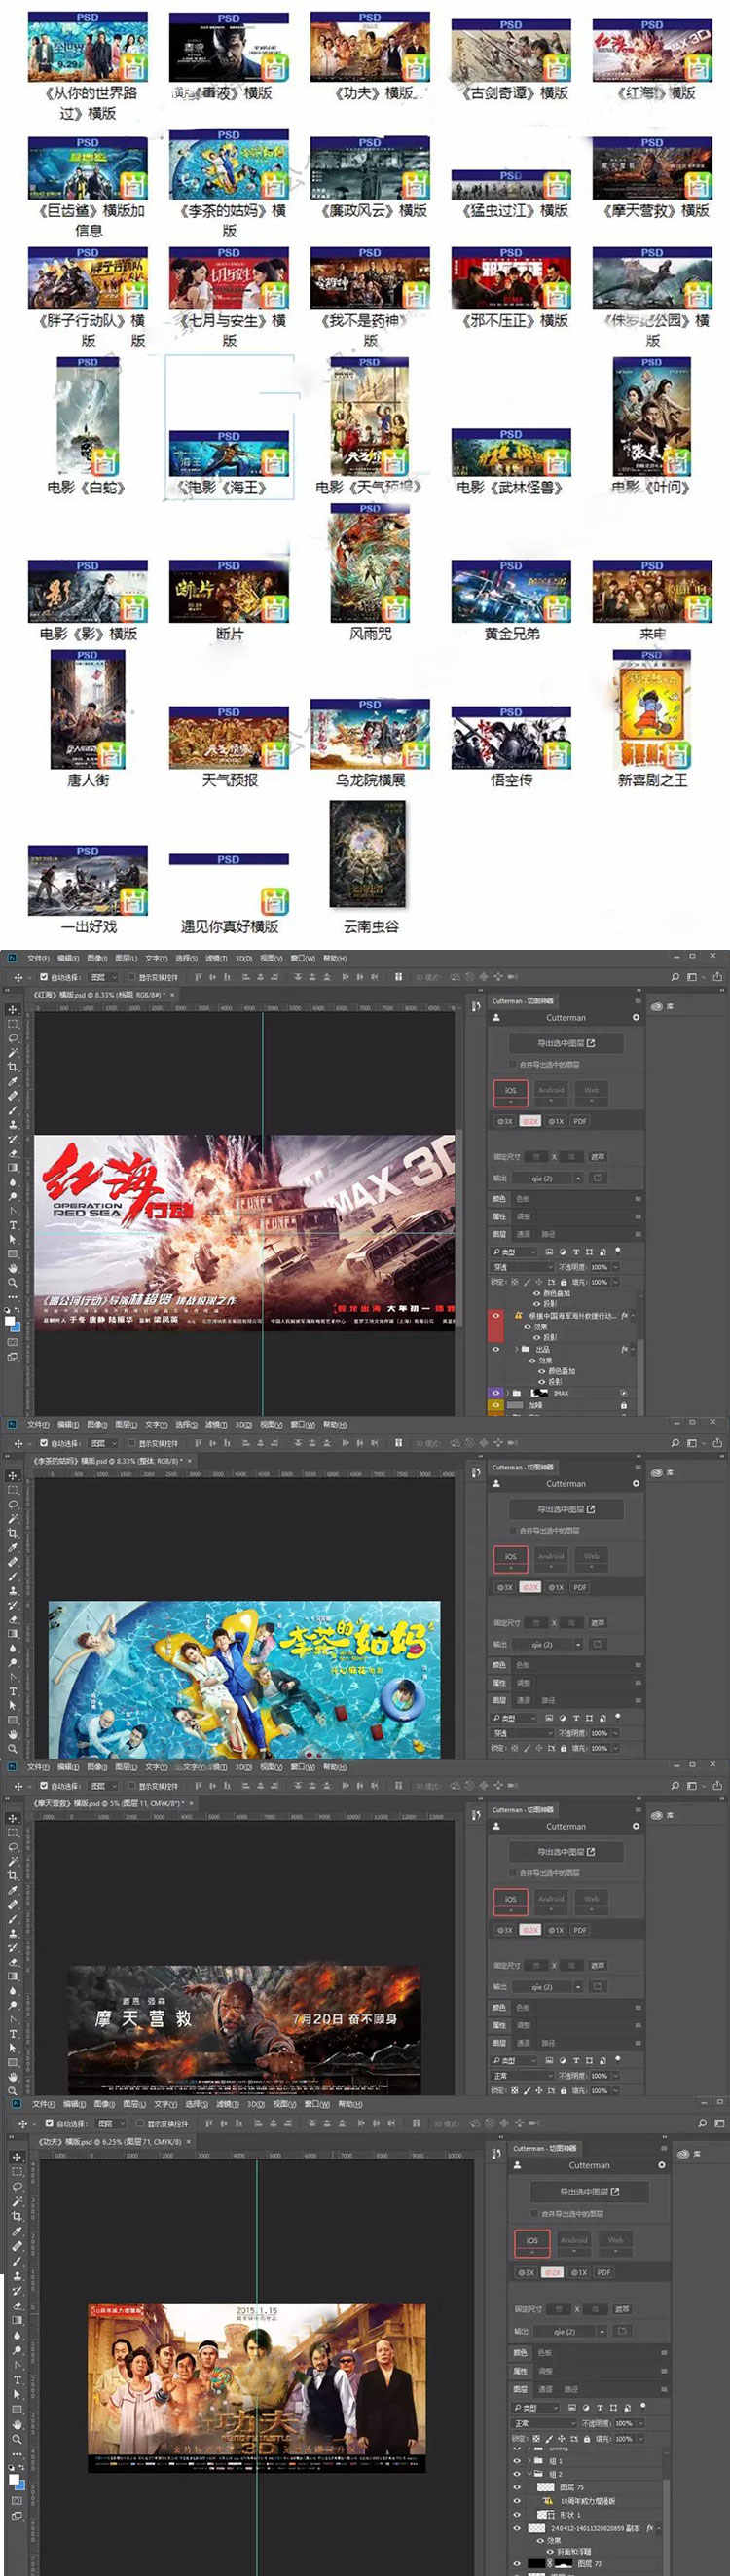This screenshot has width=730, height=2576.
Task: Enable 显示变换控件 checkbox in the 功夫 window
Action: [141, 2123]
